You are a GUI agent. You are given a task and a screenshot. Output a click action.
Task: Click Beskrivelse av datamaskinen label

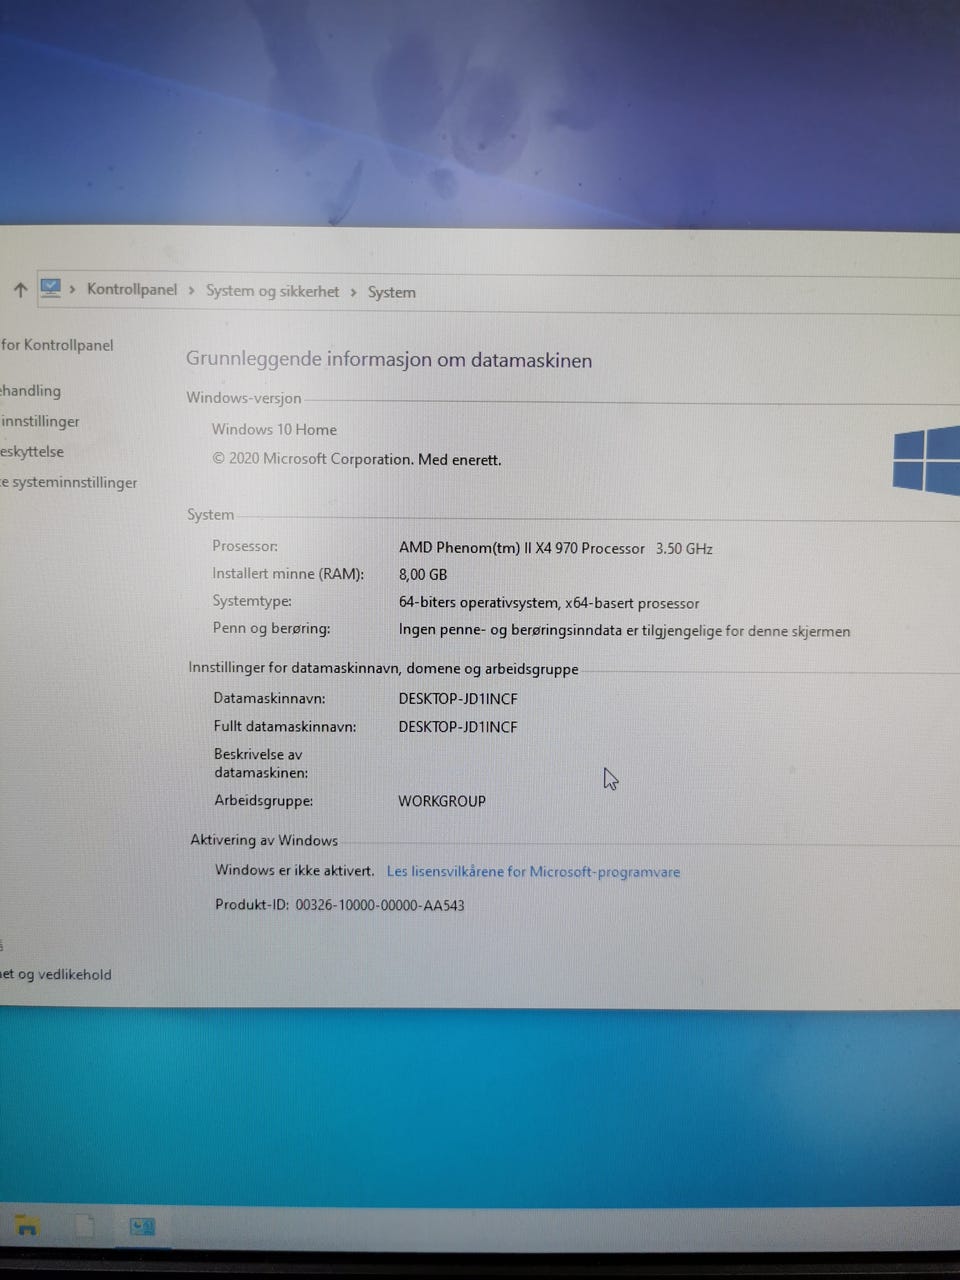coord(260,764)
